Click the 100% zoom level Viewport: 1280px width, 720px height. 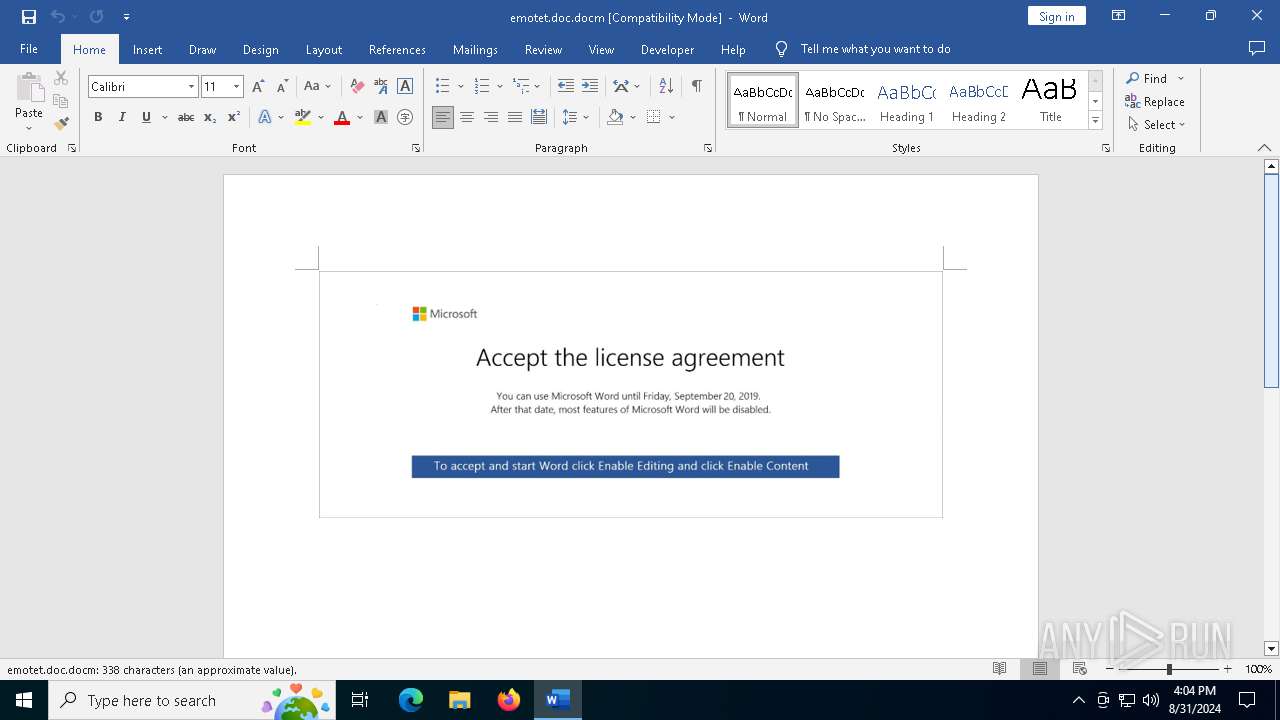[1258, 669]
